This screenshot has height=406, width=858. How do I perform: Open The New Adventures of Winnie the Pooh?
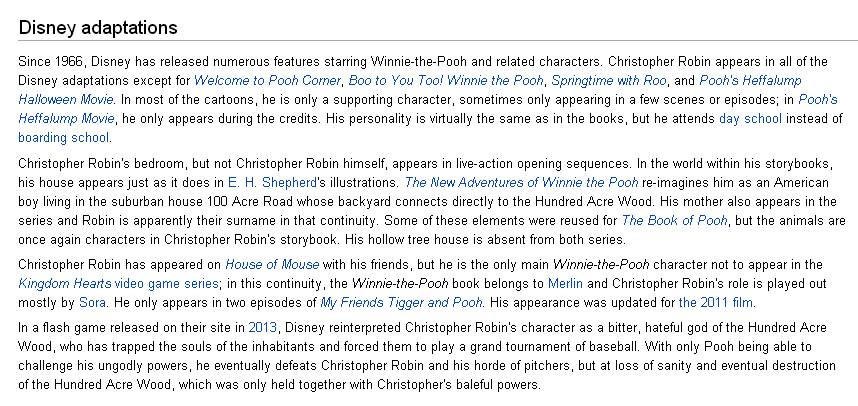pos(521,182)
